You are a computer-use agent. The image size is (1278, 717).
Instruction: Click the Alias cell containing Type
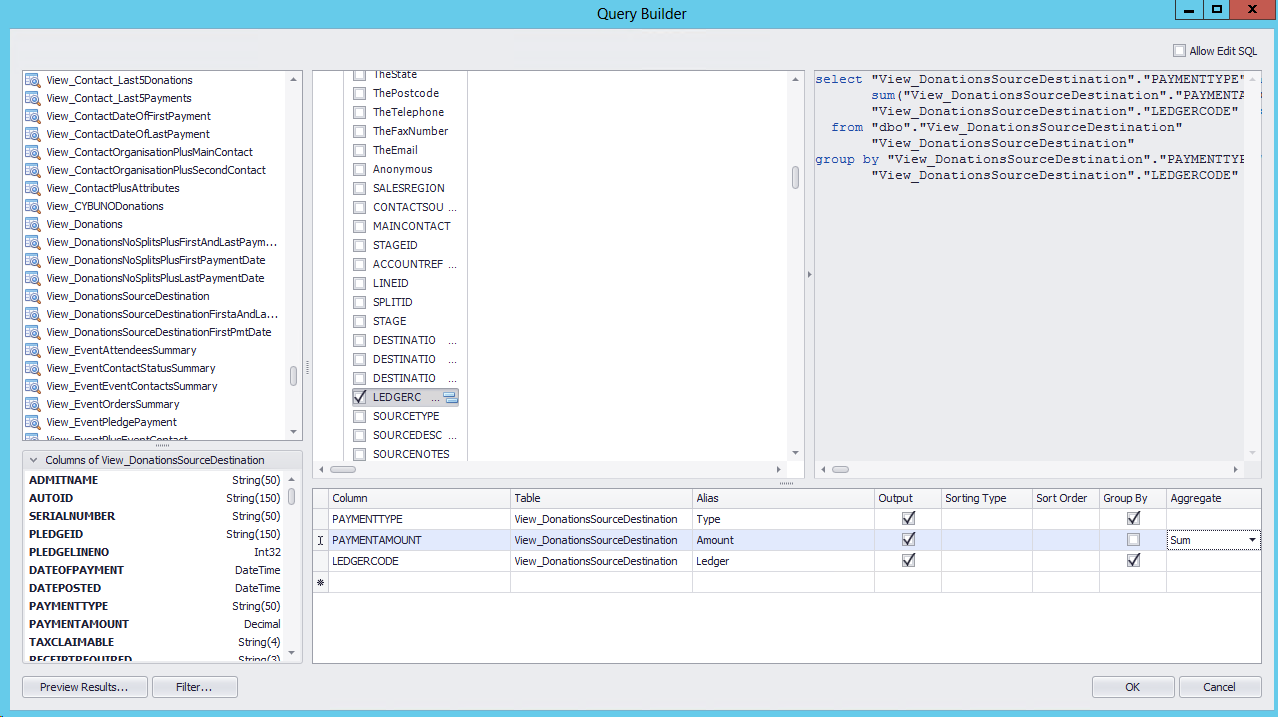point(783,519)
